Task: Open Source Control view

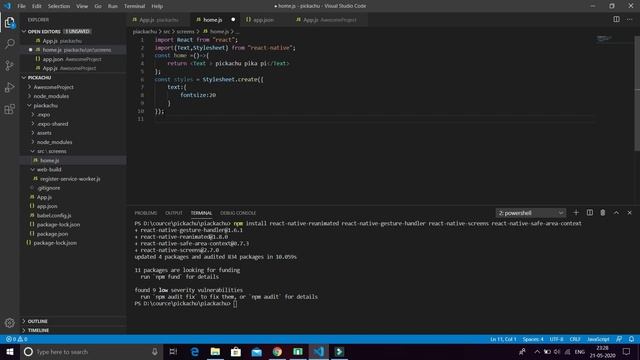Action: [9, 65]
